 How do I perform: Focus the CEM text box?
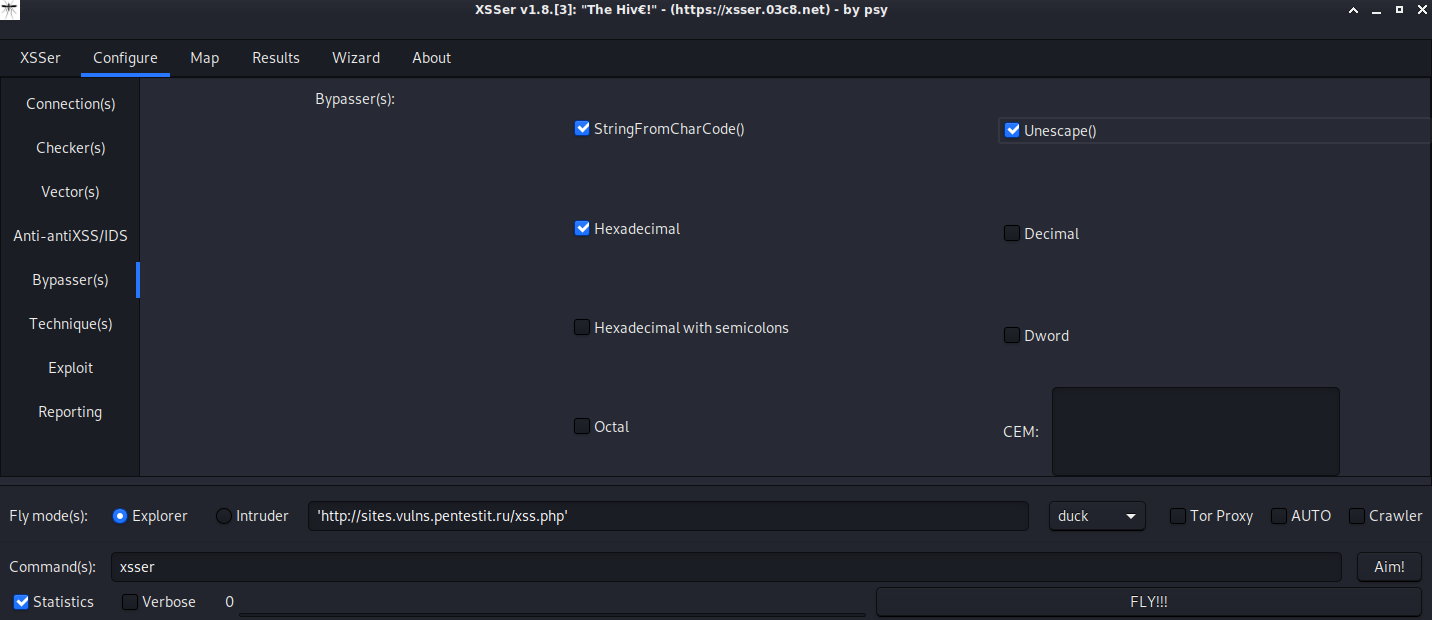(1195, 431)
